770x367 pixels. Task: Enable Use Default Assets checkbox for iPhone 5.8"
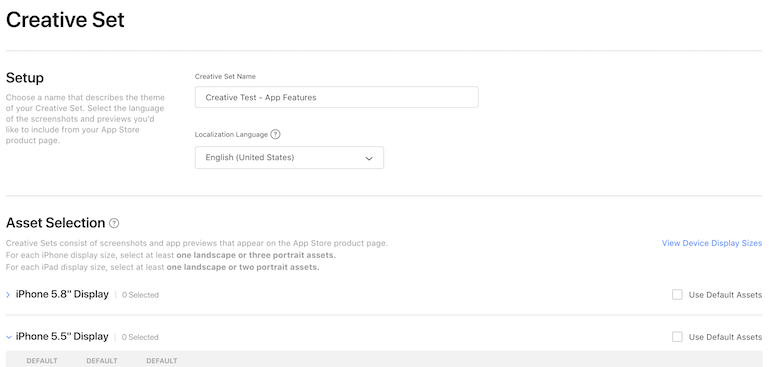point(677,295)
